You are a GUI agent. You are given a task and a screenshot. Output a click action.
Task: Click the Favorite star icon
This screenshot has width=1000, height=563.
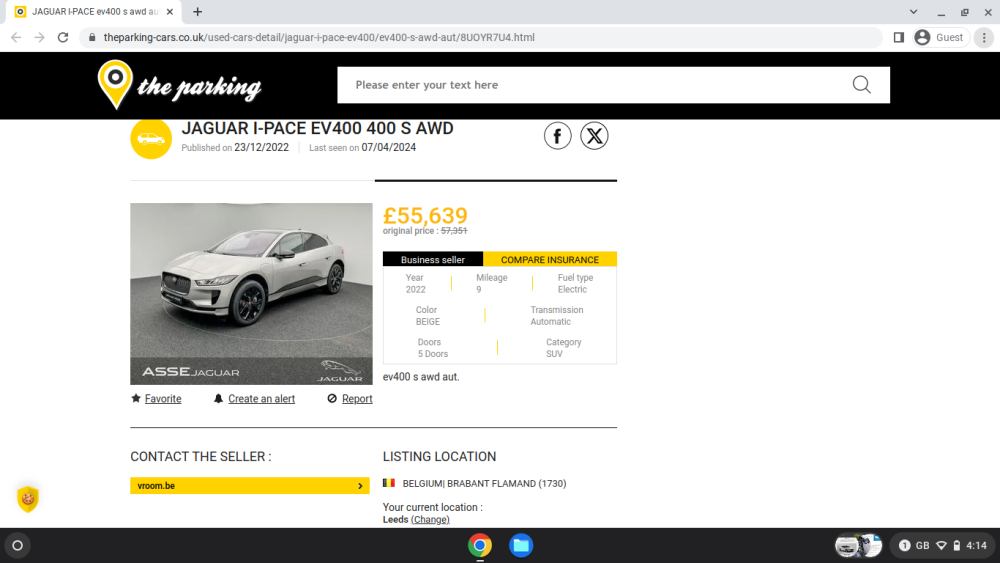[136, 398]
